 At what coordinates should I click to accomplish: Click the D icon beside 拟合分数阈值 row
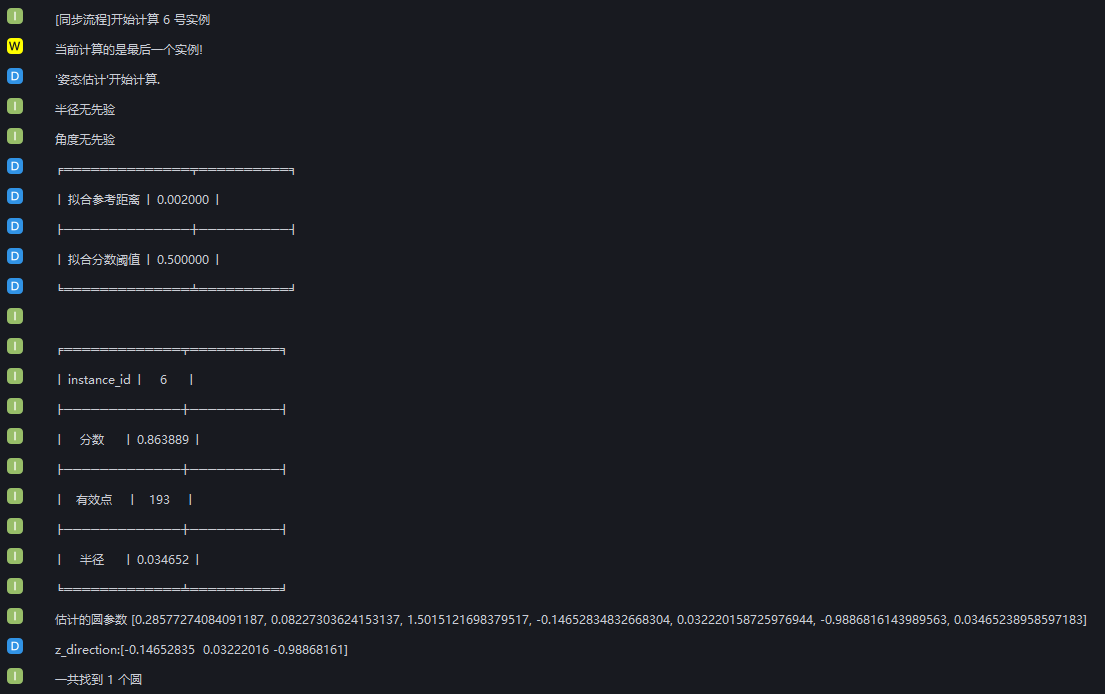click(x=15, y=256)
